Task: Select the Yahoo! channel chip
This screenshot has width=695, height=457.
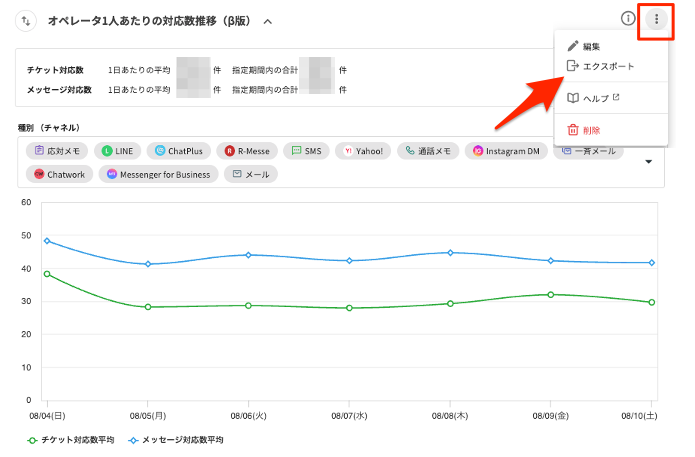Action: click(x=362, y=151)
